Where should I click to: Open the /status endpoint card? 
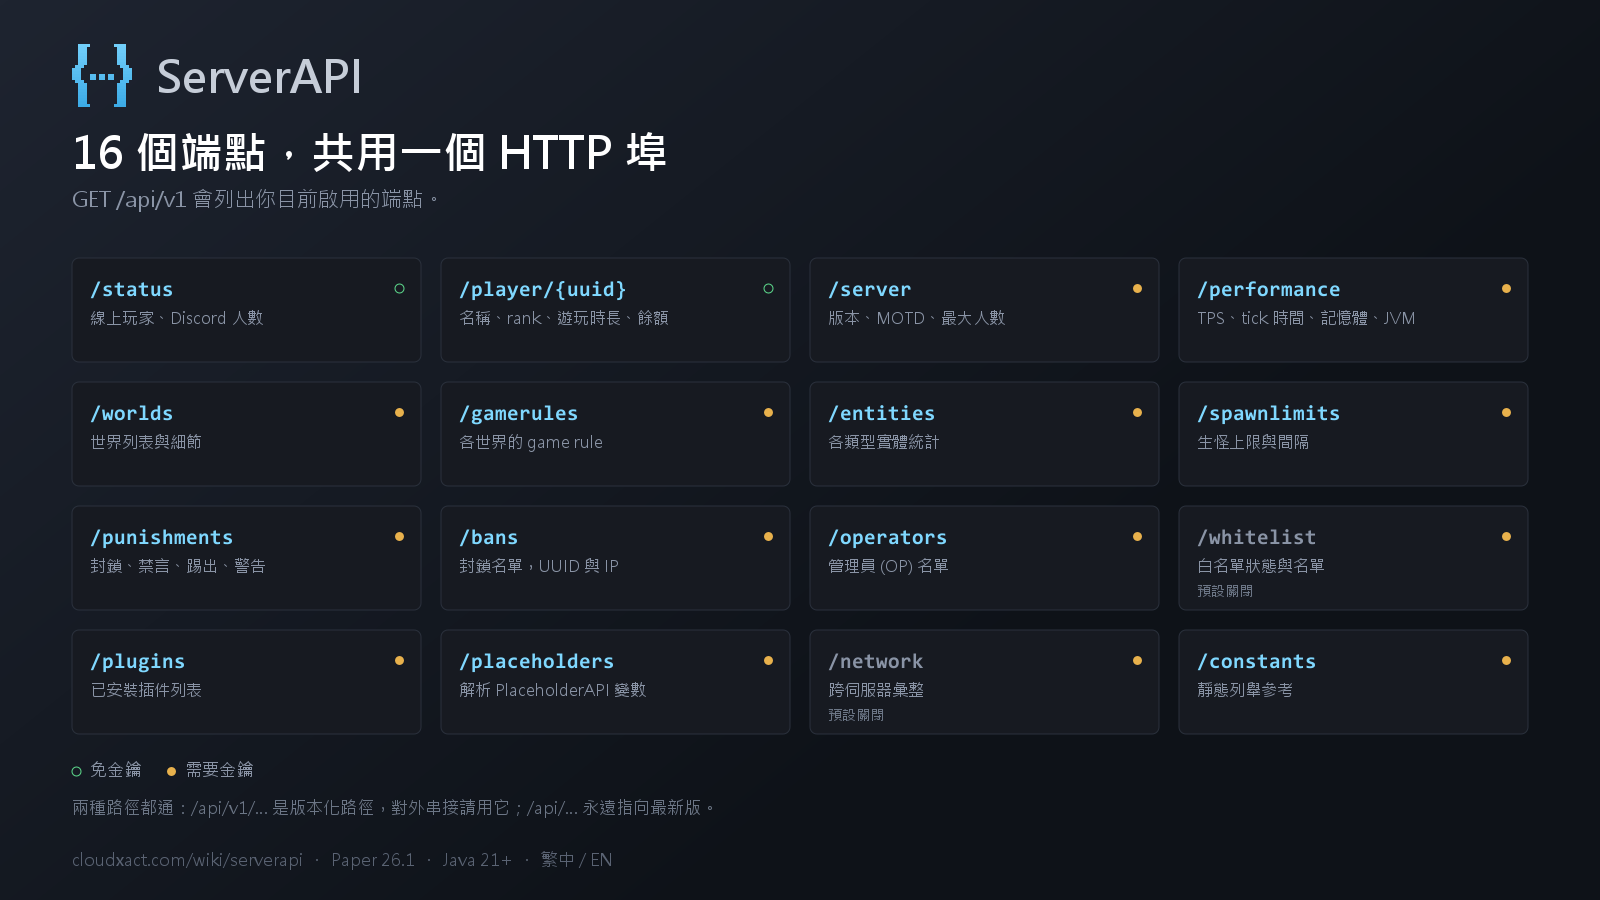pyautogui.click(x=246, y=310)
